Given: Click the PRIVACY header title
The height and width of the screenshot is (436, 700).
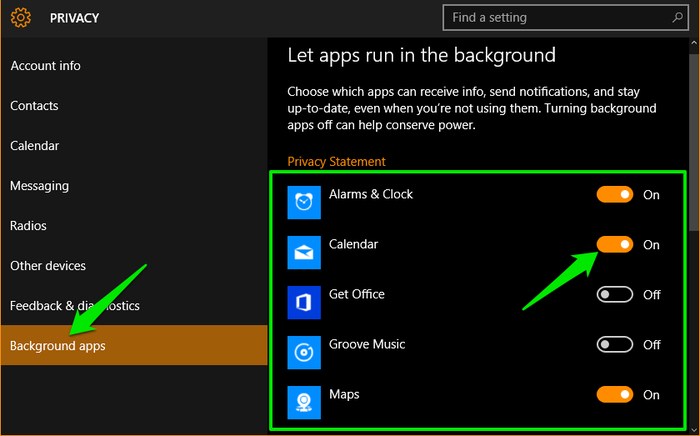Looking at the screenshot, I should coord(74,18).
